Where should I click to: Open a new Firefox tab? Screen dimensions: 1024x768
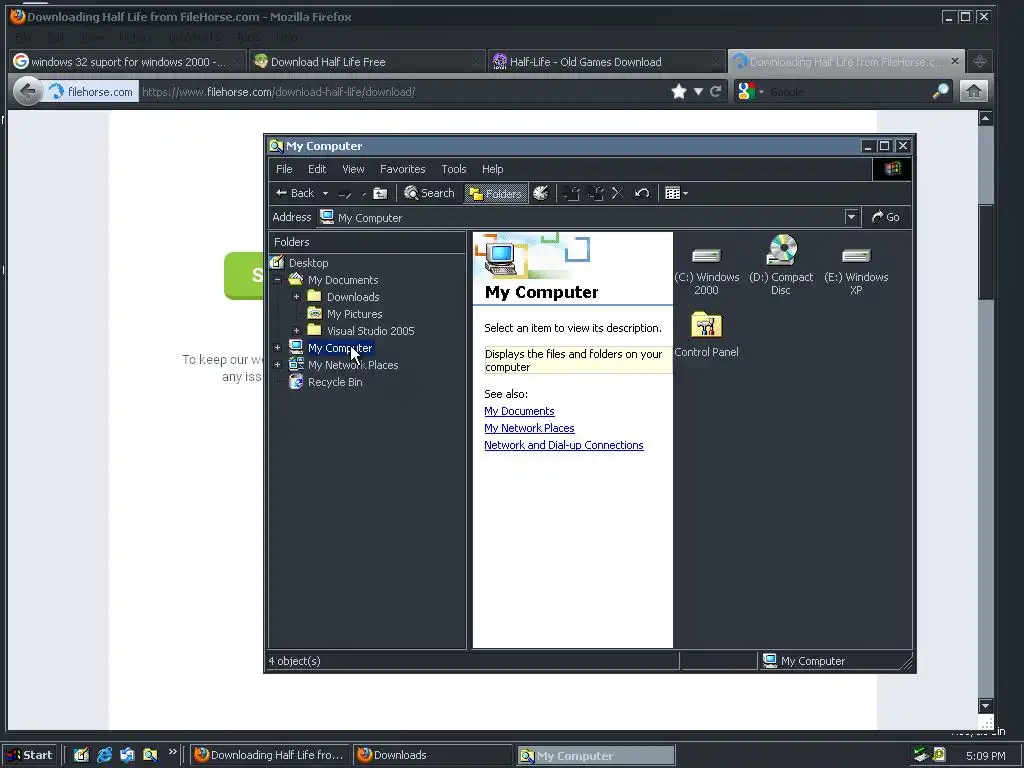[980, 61]
